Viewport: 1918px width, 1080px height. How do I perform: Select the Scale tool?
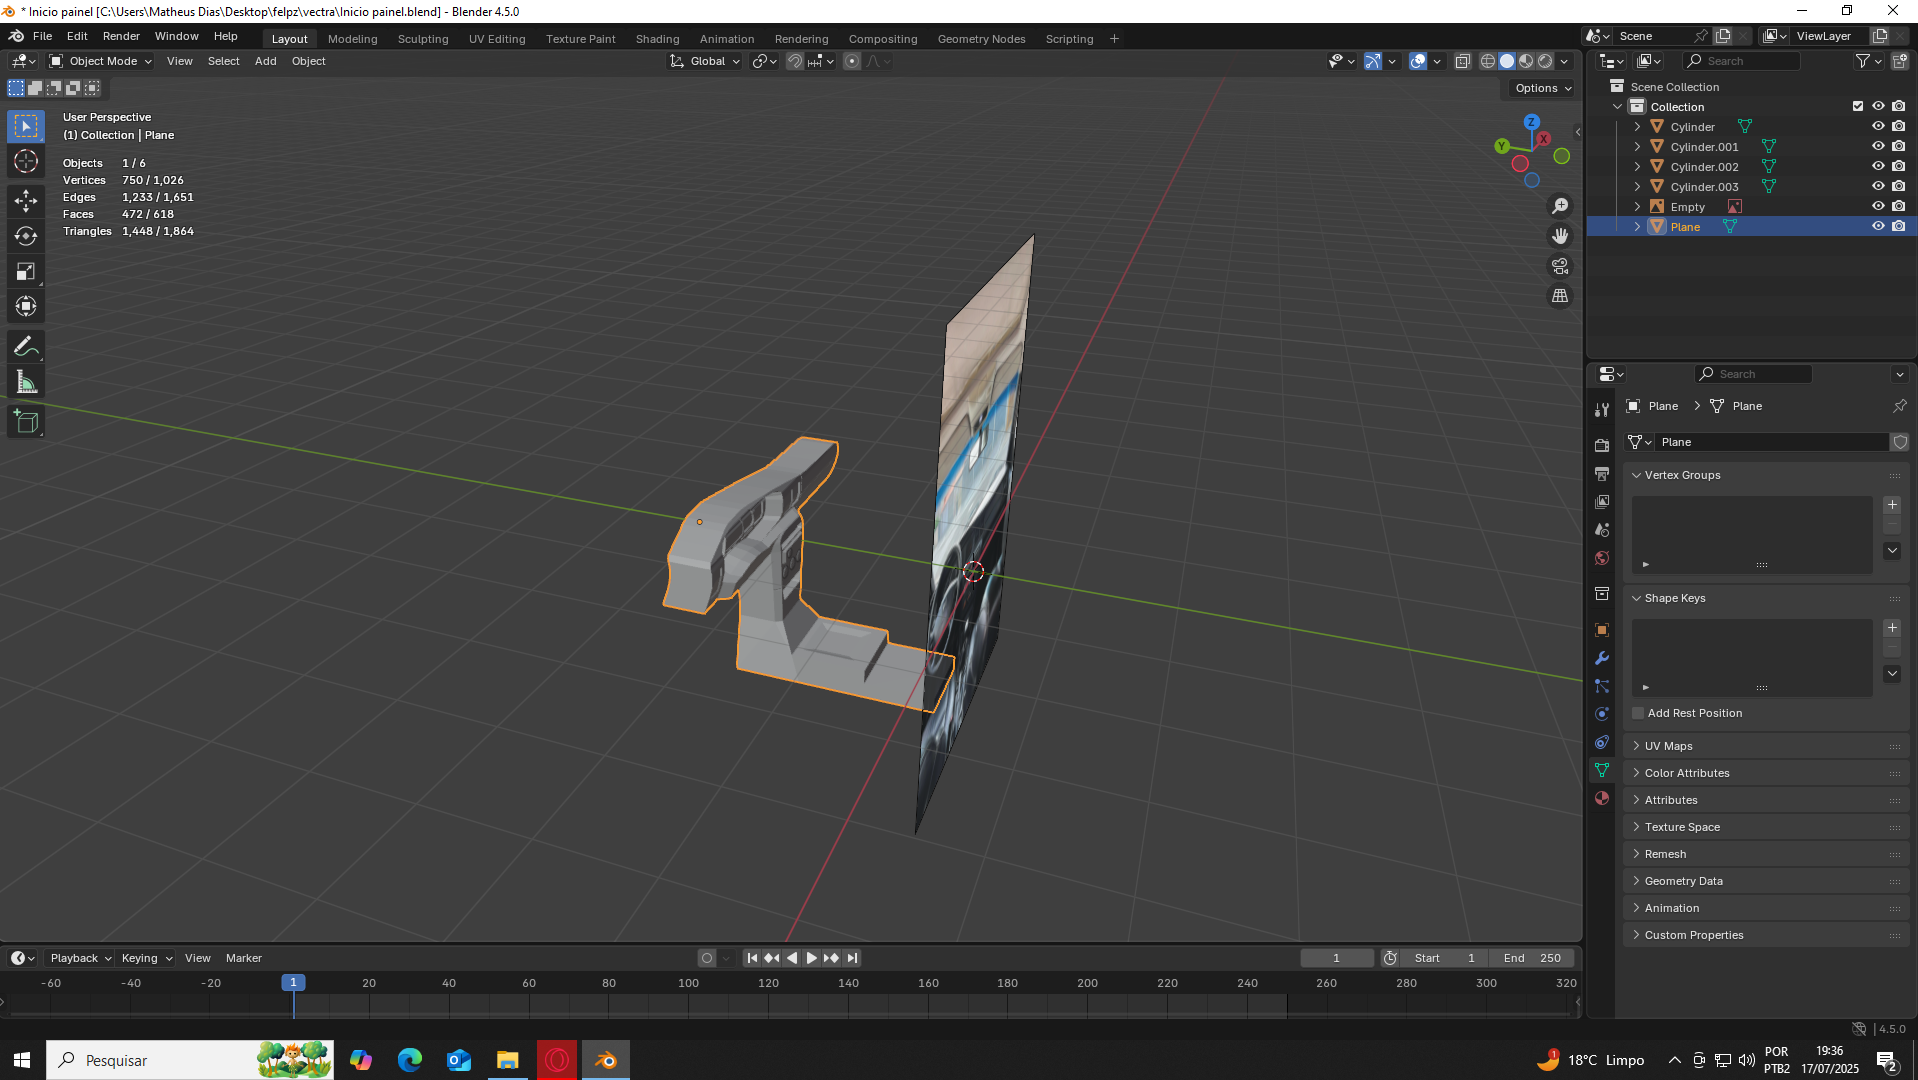(26, 271)
